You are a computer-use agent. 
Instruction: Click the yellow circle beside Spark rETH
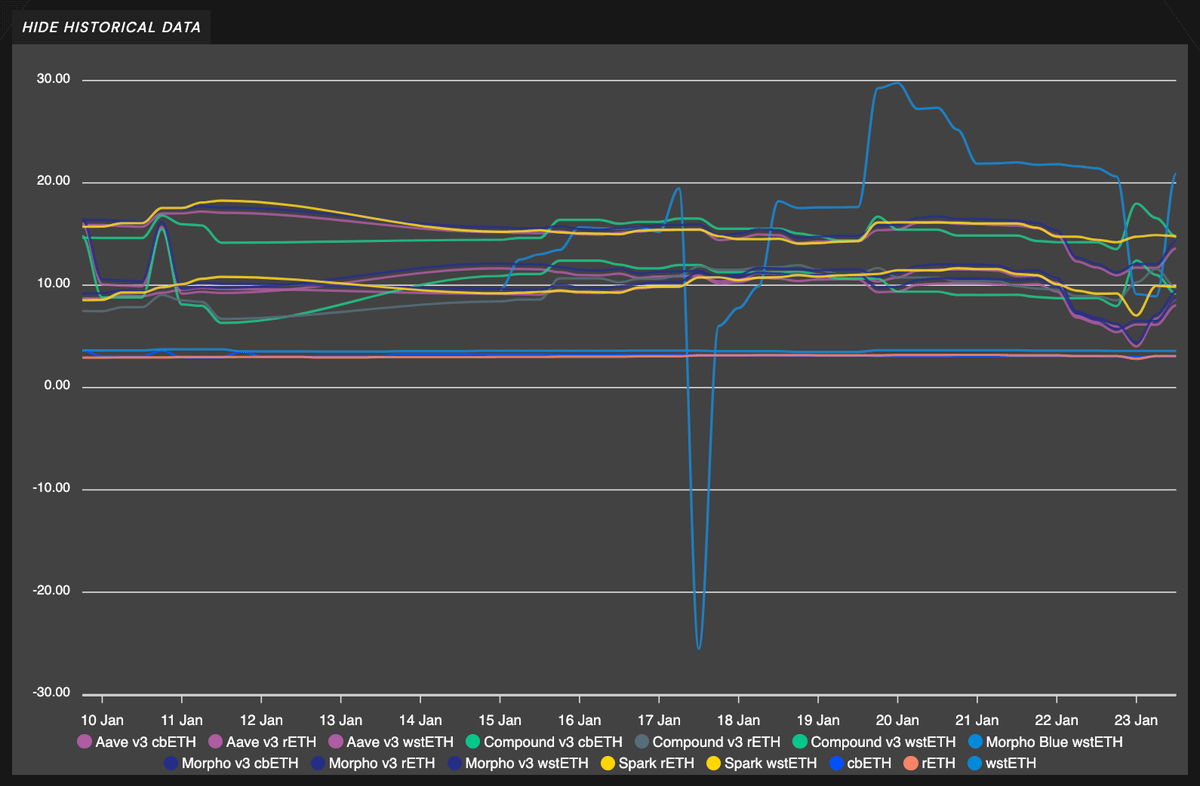pos(605,763)
